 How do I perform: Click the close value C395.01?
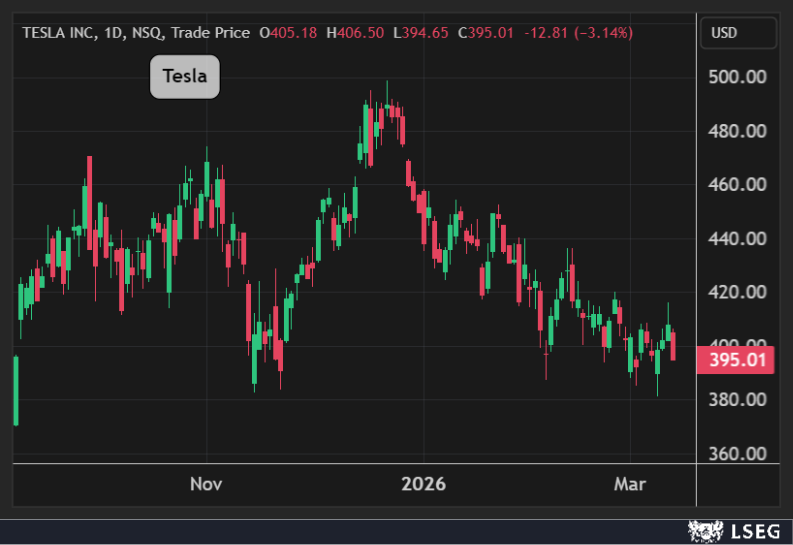(x=485, y=33)
